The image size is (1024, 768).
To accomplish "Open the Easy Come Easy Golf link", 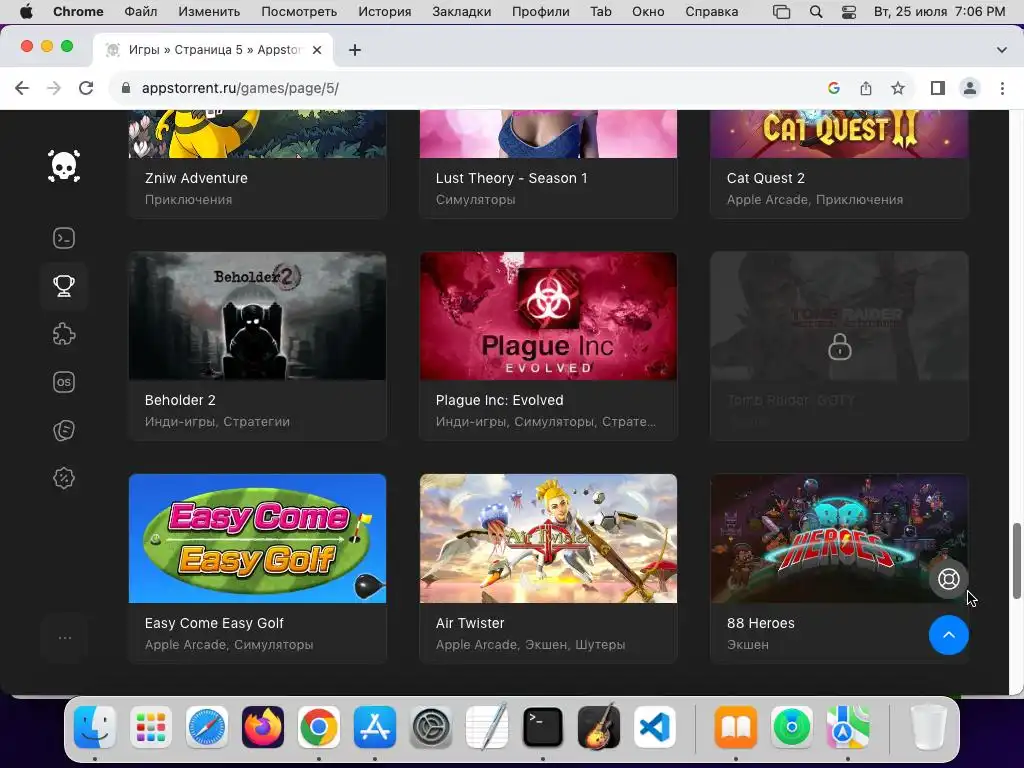I will coord(214,623).
